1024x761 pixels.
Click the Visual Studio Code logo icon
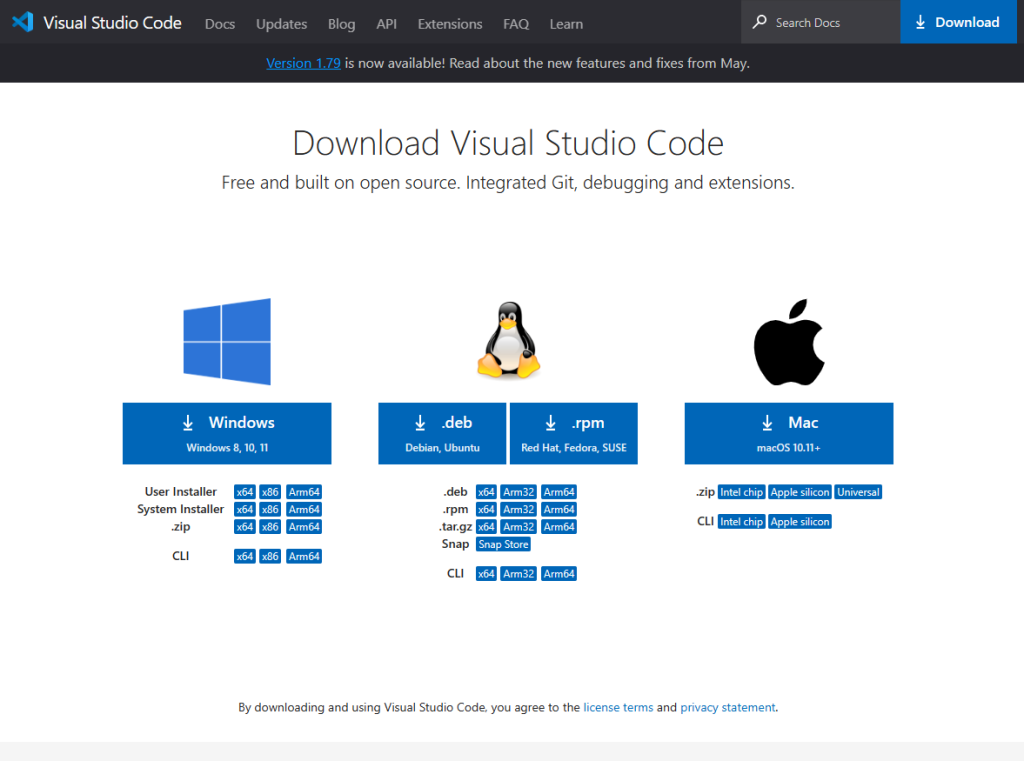23,22
